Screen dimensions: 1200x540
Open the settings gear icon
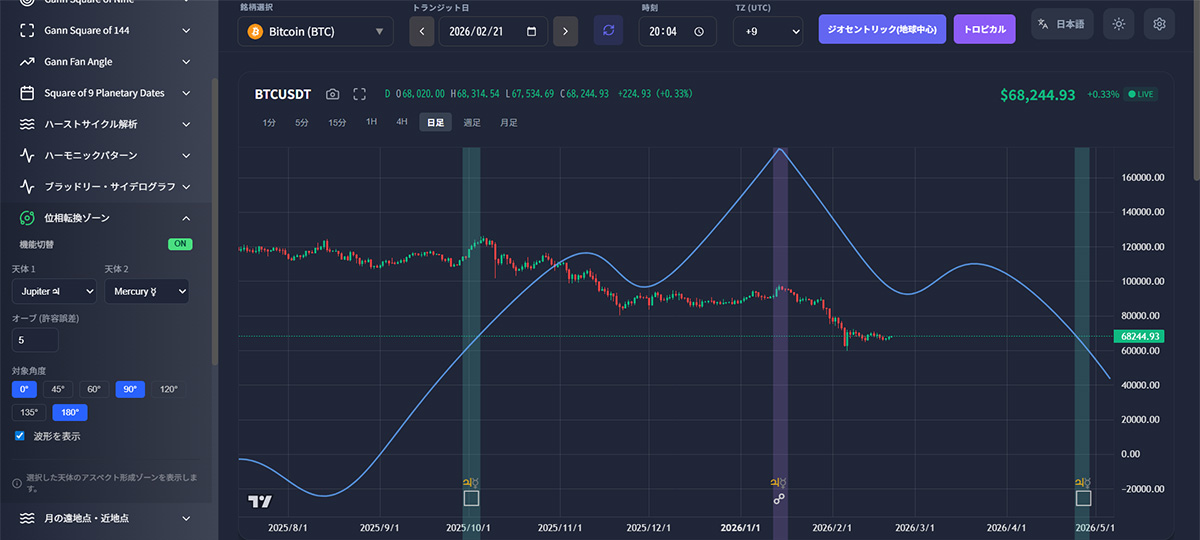pos(1159,24)
